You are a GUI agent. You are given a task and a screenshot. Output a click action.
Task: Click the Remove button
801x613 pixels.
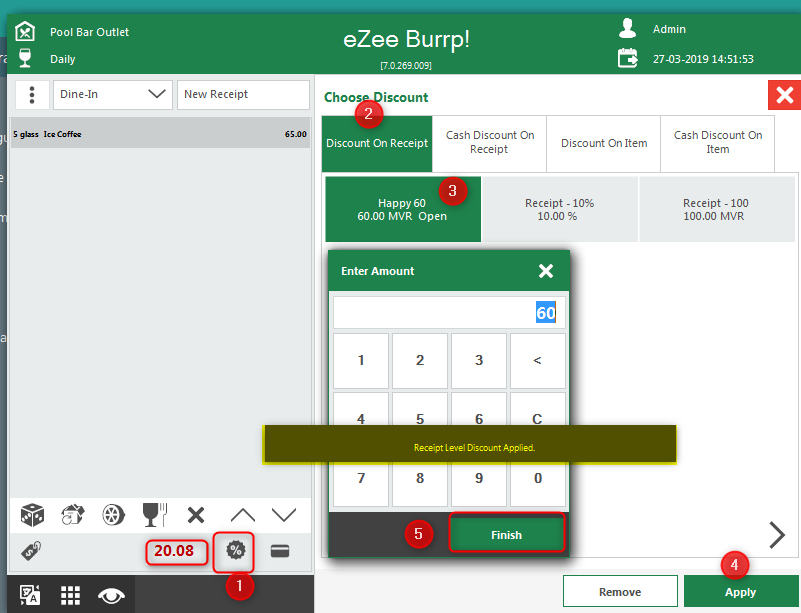[x=620, y=592]
